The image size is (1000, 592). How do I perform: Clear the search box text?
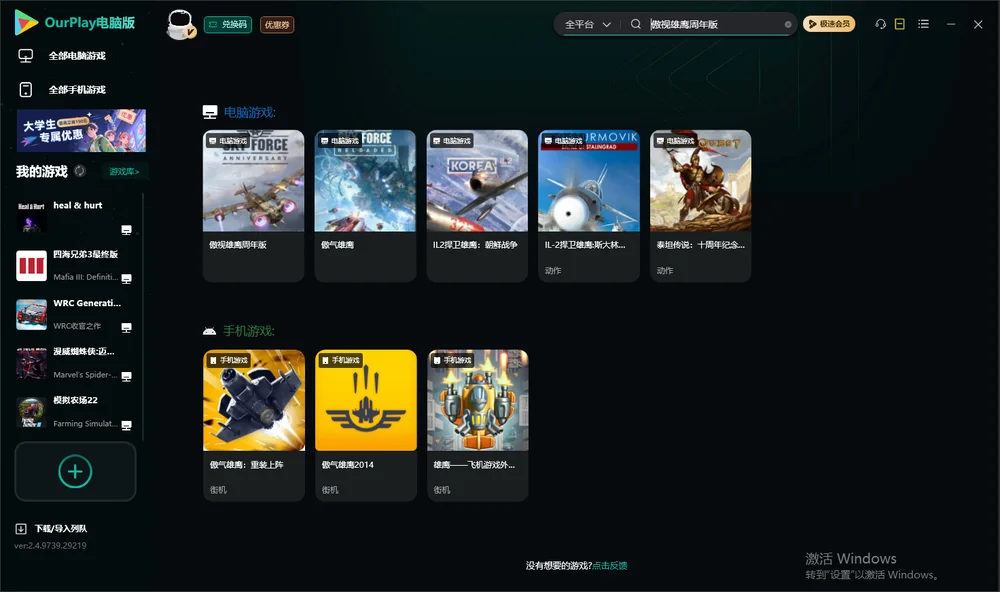pos(788,24)
